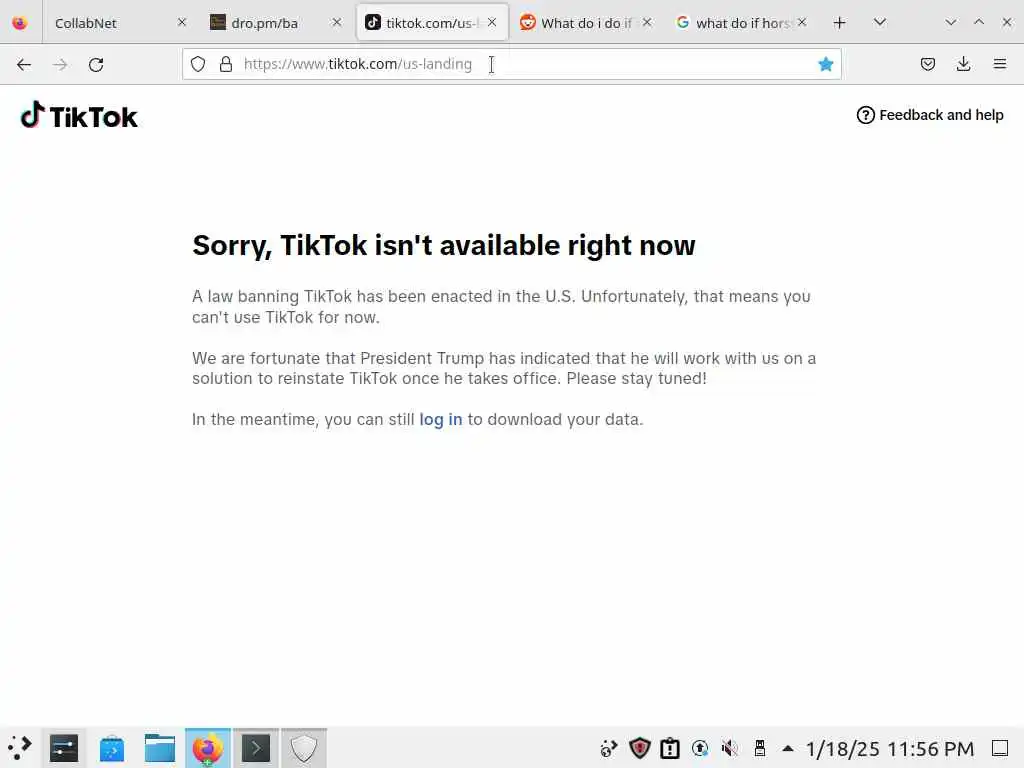Click the Save to Pocket icon
1024x768 pixels.
pyautogui.click(x=927, y=64)
